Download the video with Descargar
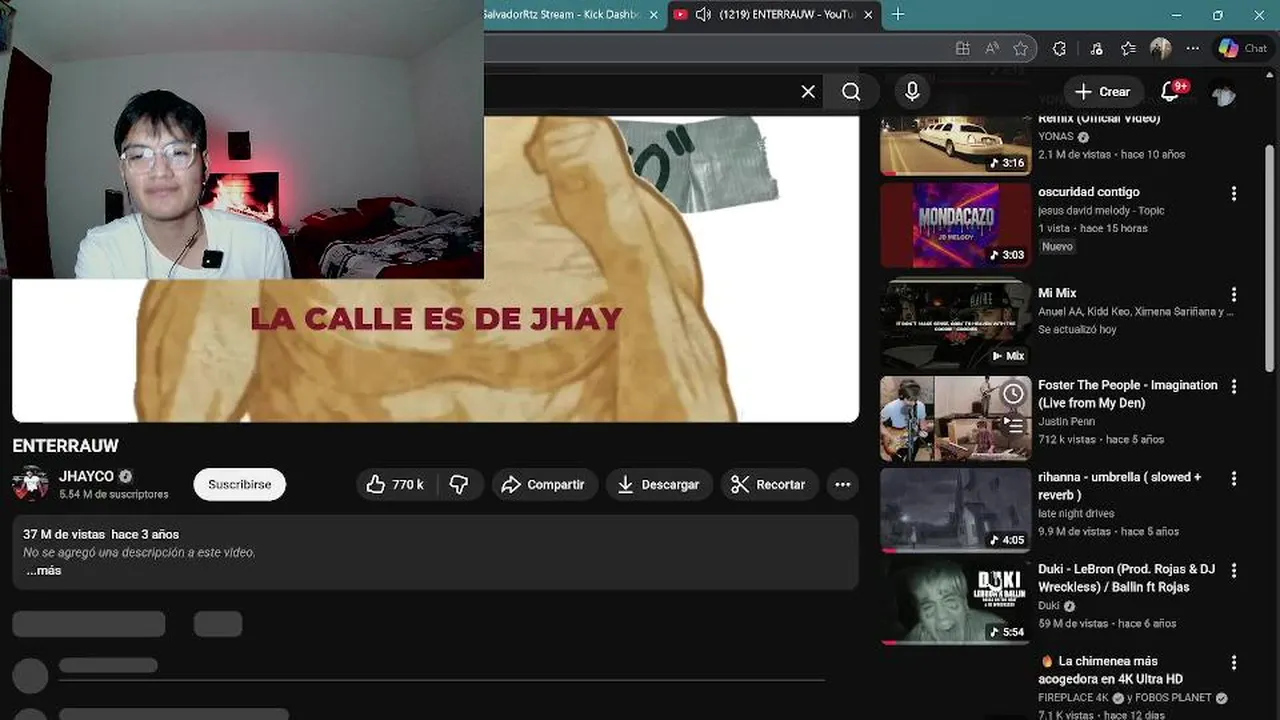 point(660,484)
